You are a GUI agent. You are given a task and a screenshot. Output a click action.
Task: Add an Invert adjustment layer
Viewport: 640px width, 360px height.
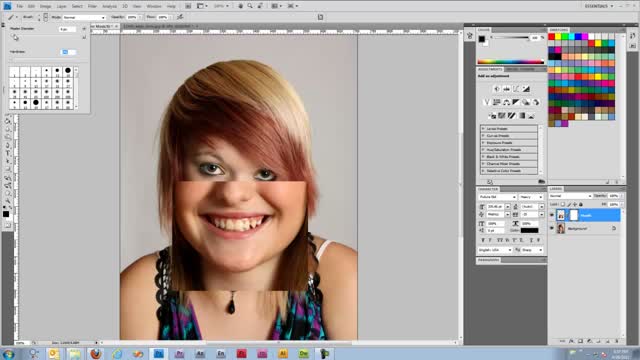pyautogui.click(x=492, y=116)
